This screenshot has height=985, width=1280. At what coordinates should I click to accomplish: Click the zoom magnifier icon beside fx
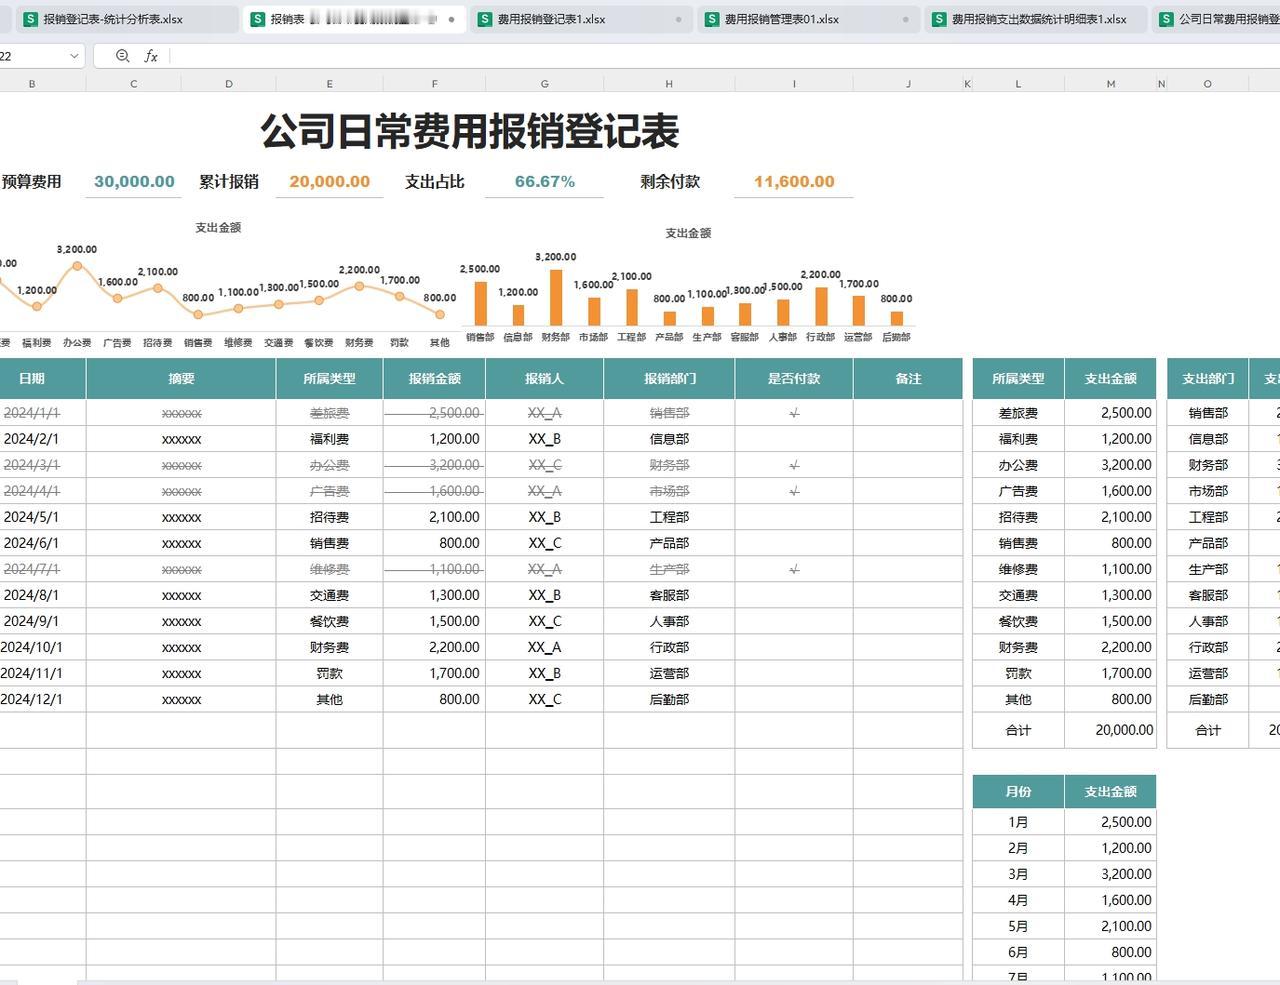coord(122,56)
